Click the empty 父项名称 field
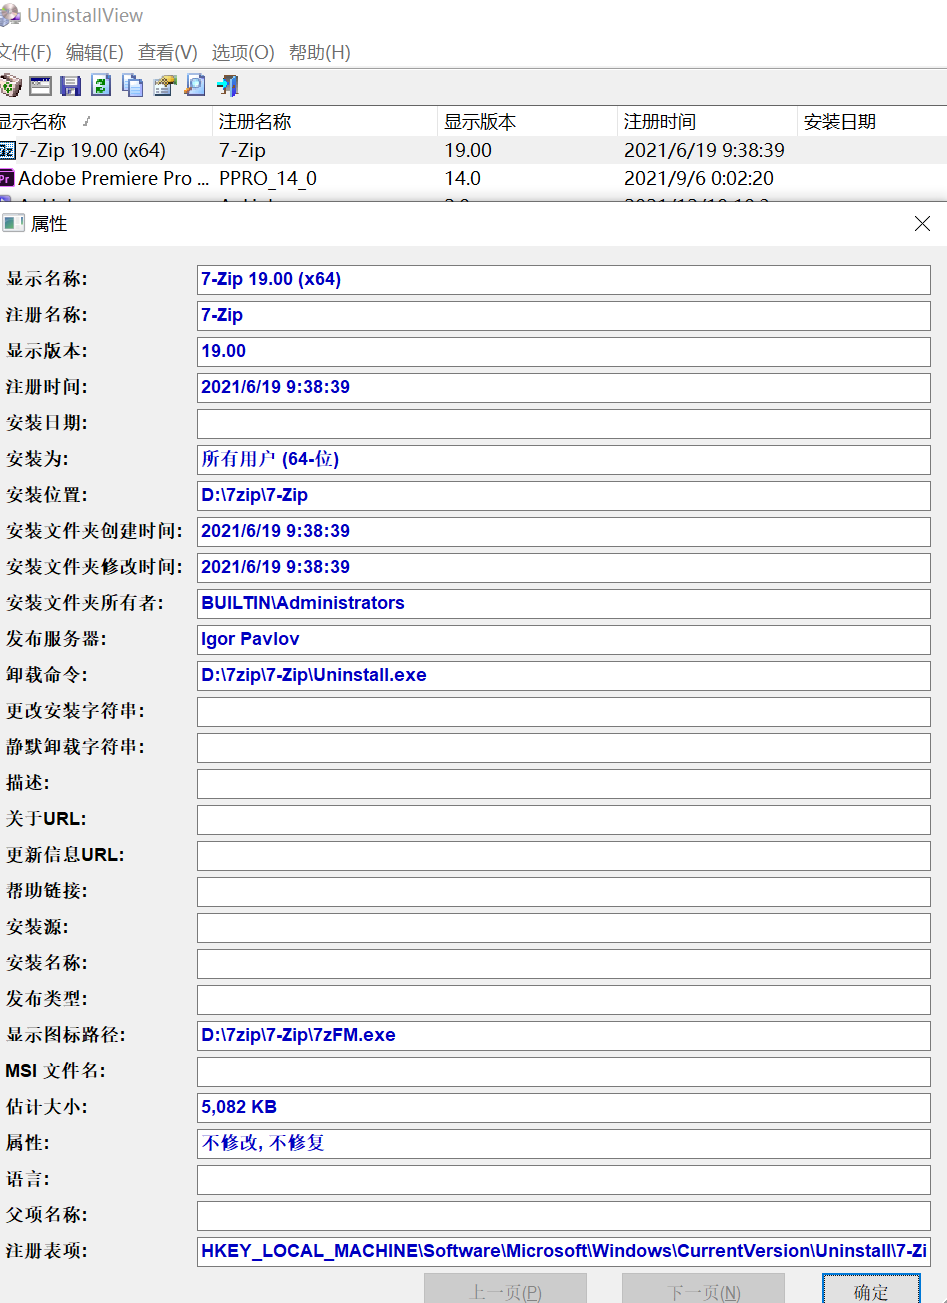The width and height of the screenshot is (947, 1303). pyautogui.click(x=564, y=1215)
